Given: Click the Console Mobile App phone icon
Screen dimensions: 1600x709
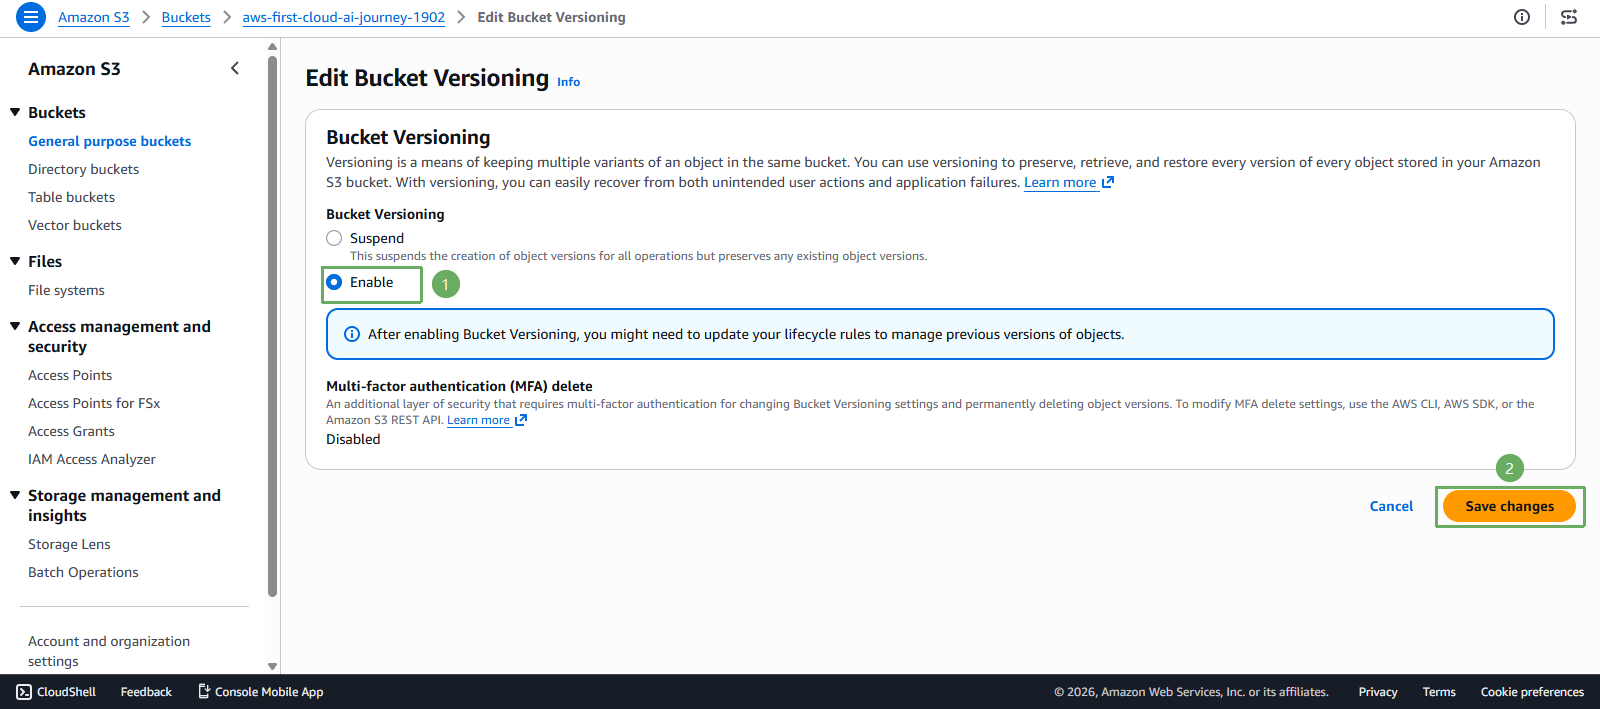Looking at the screenshot, I should (204, 691).
